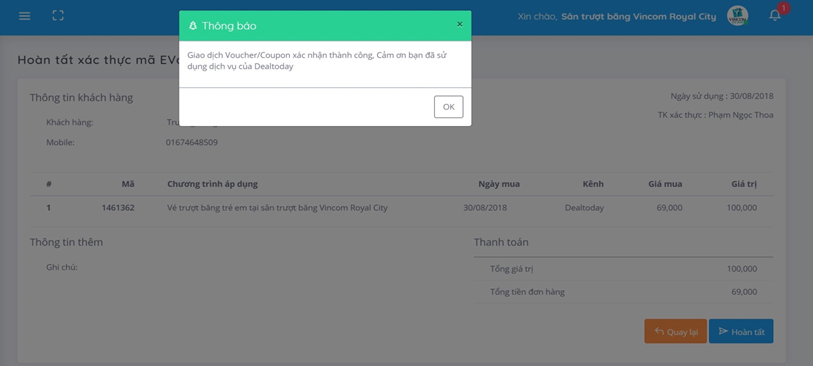Screen dimensions: 813x366
Task: Click the Kênh column header
Action: click(x=593, y=184)
